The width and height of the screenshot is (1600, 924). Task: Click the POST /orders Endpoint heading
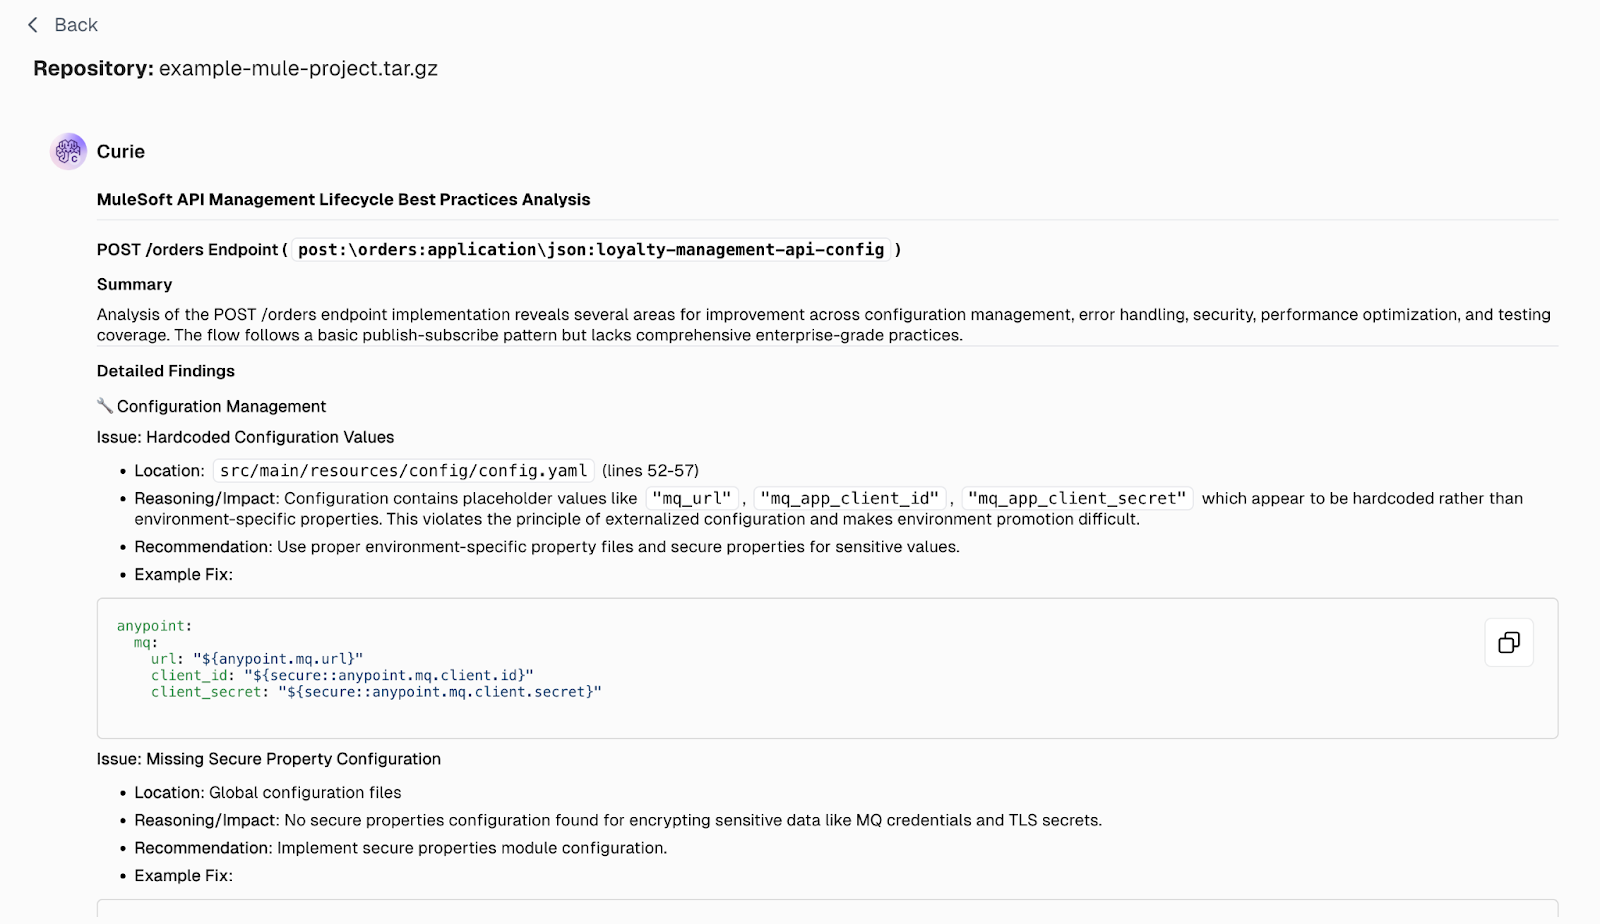click(187, 249)
